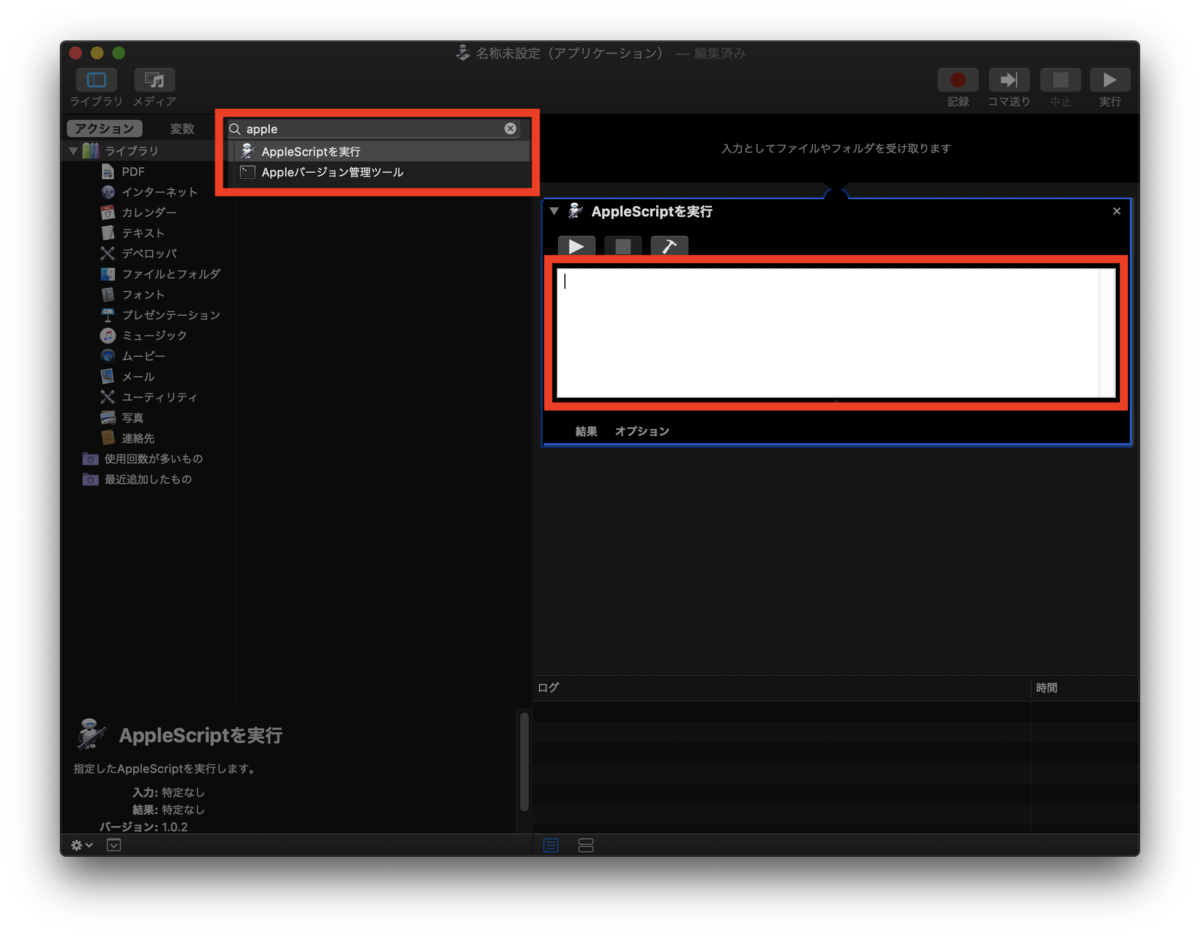
Task: Start recording with the red Record button
Action: (958, 80)
